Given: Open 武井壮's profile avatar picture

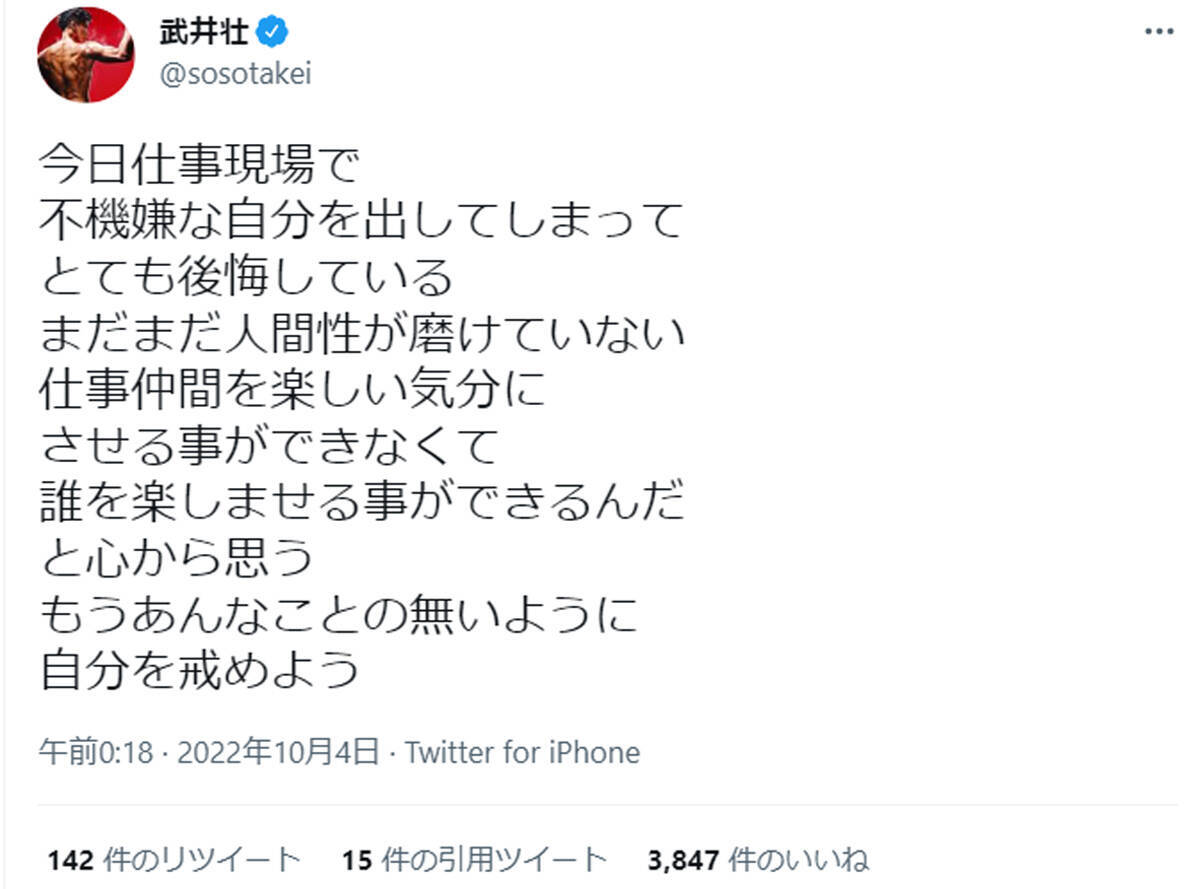Looking at the screenshot, I should click(86, 52).
